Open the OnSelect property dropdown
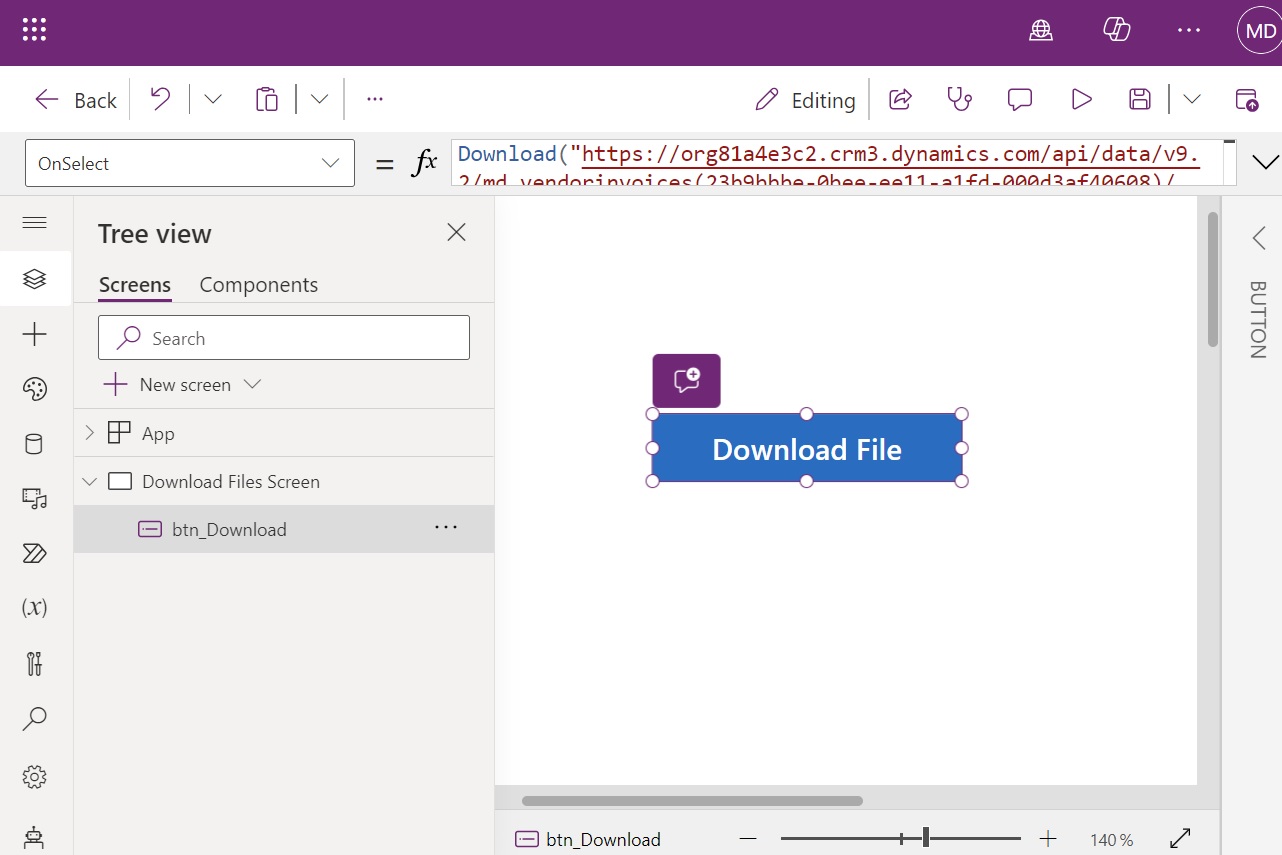The height and width of the screenshot is (855, 1282). 330,162
